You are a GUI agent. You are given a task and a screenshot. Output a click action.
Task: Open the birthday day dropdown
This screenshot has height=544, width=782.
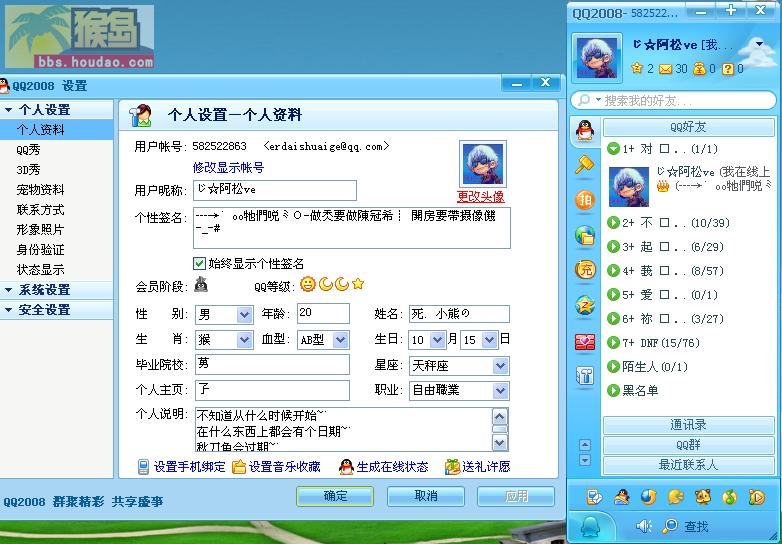(490, 340)
